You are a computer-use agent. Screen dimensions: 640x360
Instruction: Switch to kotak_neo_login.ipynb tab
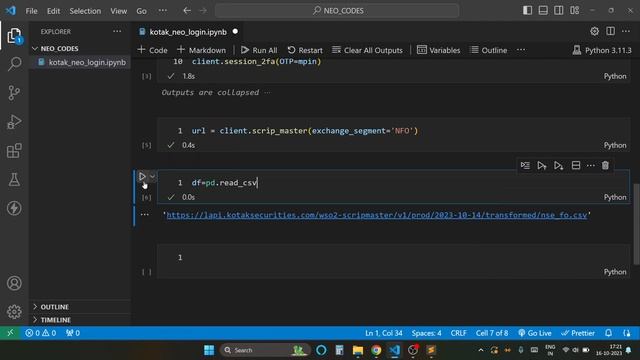pos(188,32)
